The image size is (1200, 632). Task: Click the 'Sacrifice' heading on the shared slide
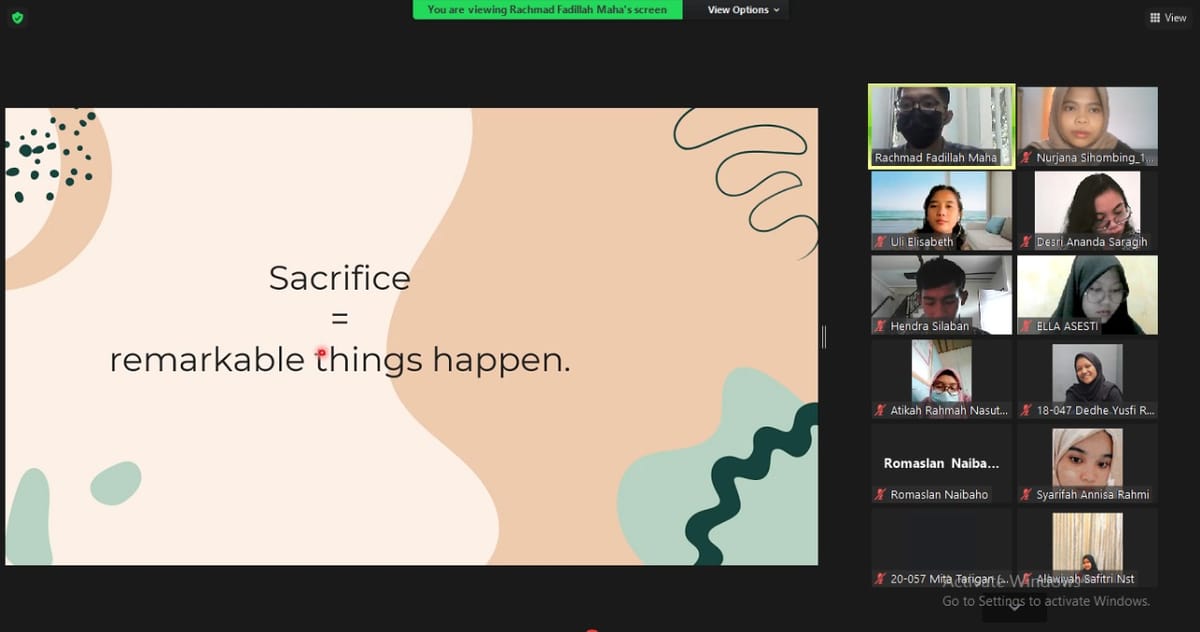[x=339, y=278]
